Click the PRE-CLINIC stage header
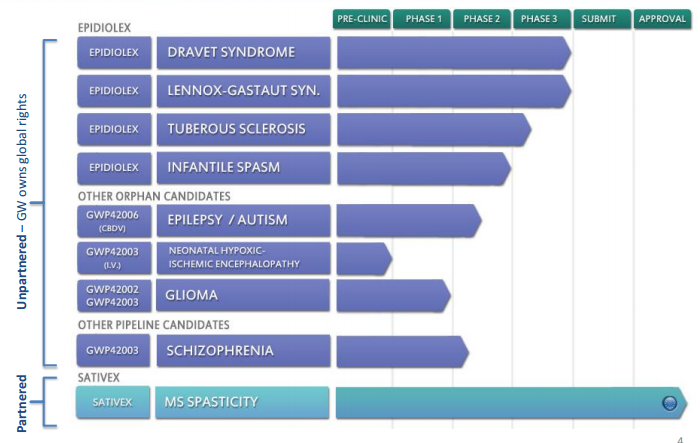Image resolution: width=700 pixels, height=443 pixels. tap(362, 19)
